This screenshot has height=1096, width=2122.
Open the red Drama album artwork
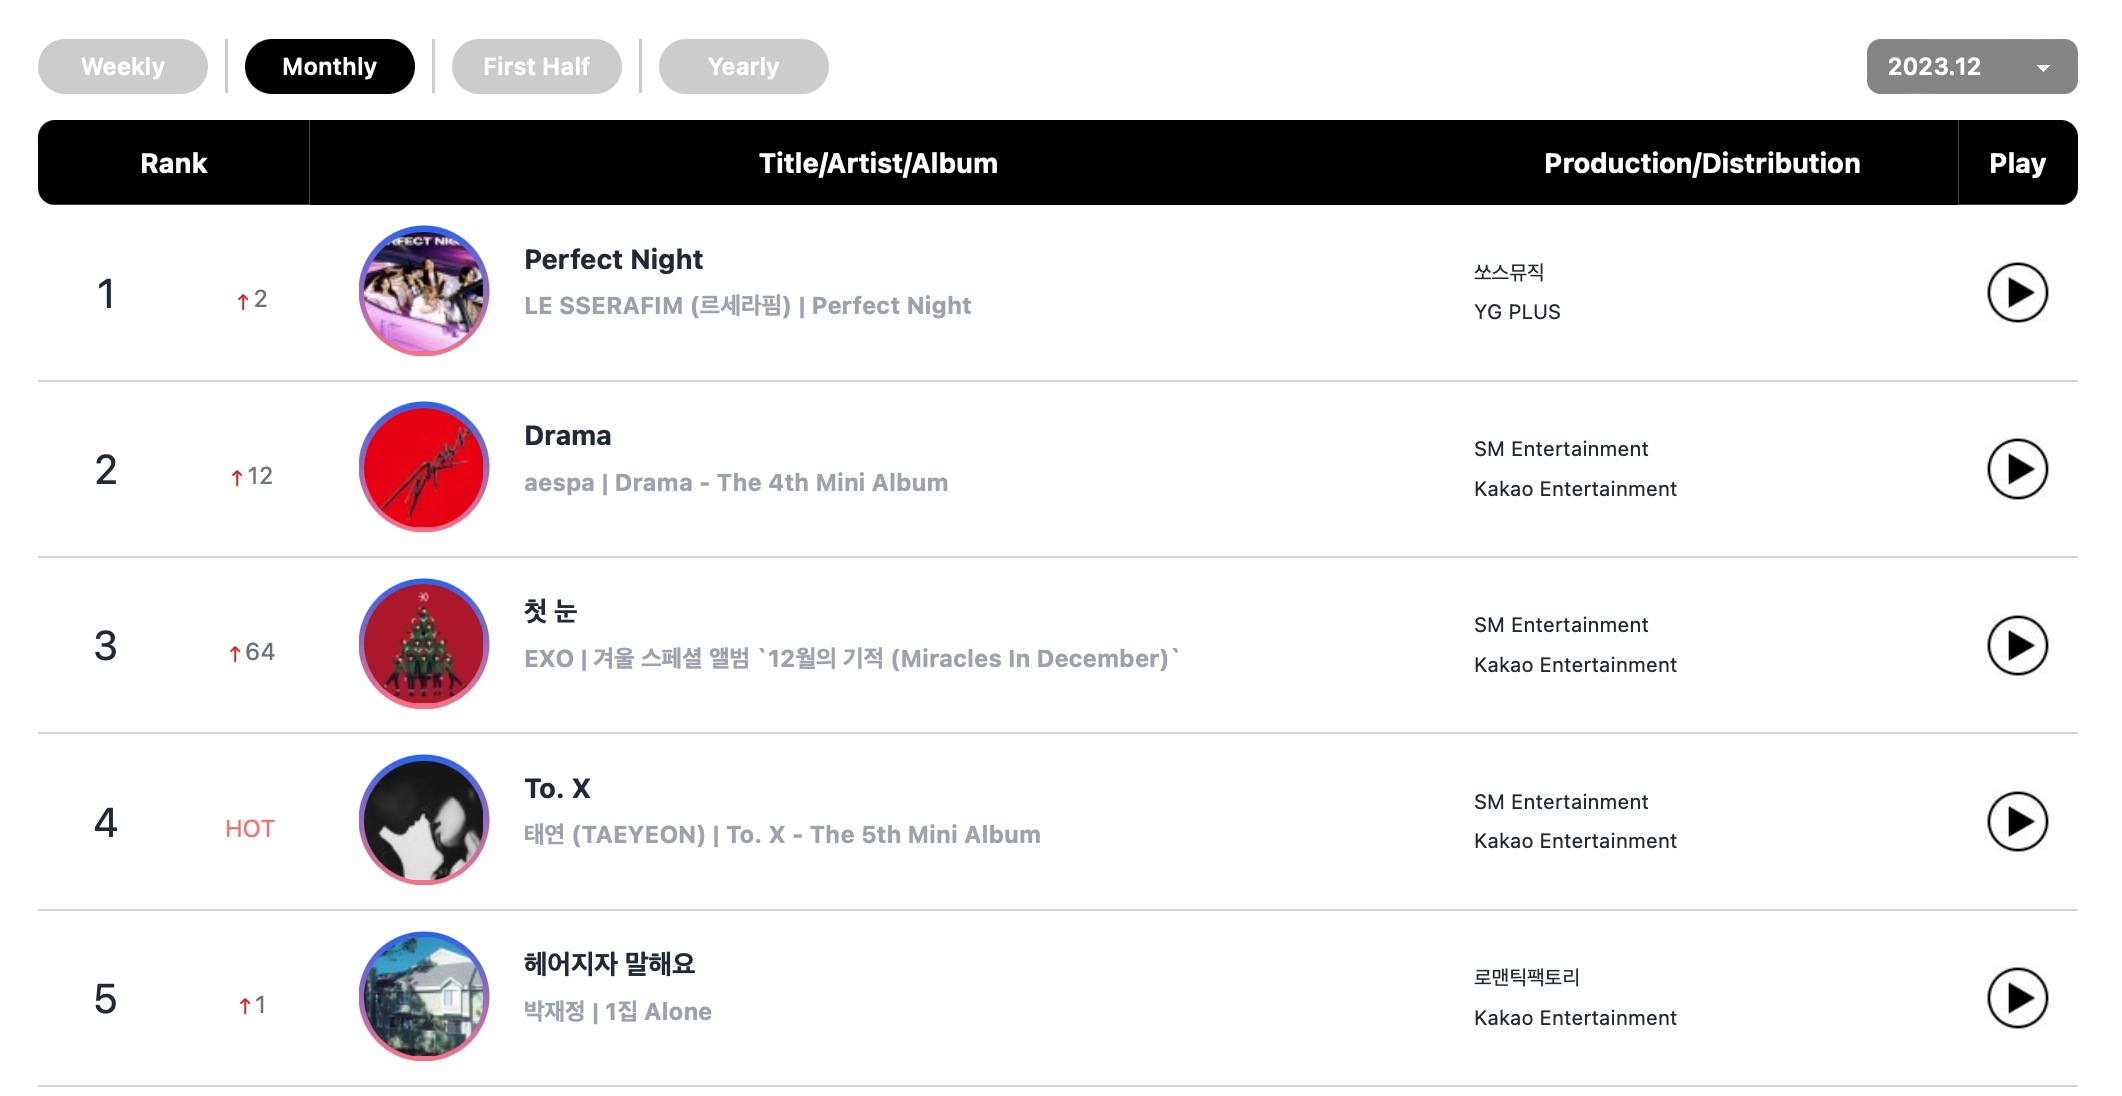424,467
